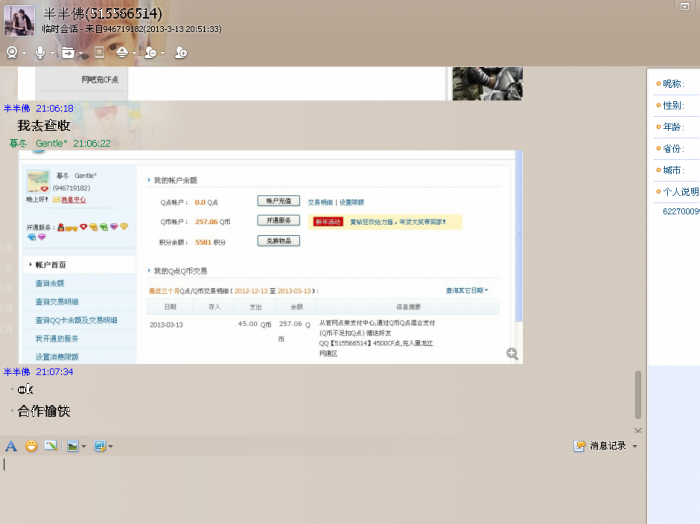The height and width of the screenshot is (524, 700).
Task: Open the block contact dropdown arrow
Action: (162, 53)
